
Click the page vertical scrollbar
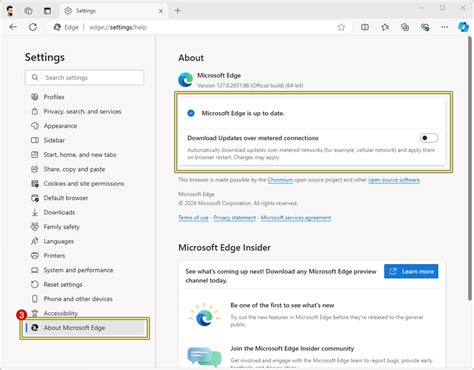pyautogui.click(x=469, y=167)
